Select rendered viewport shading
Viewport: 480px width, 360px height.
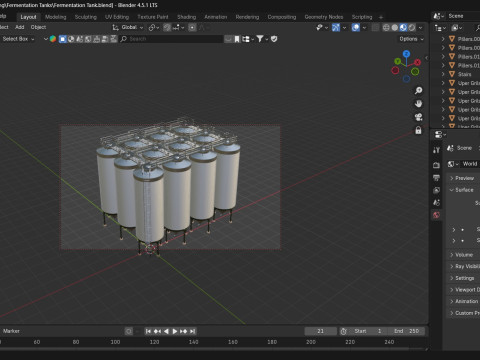412,28
